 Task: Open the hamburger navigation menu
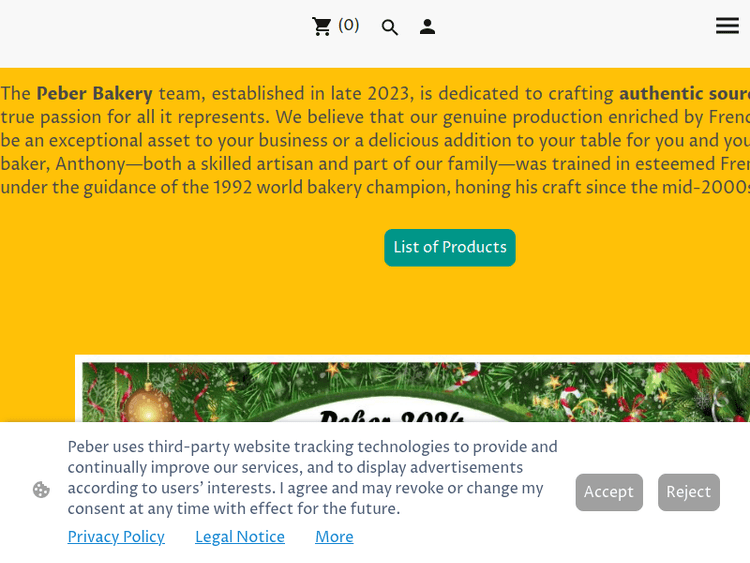(x=727, y=26)
